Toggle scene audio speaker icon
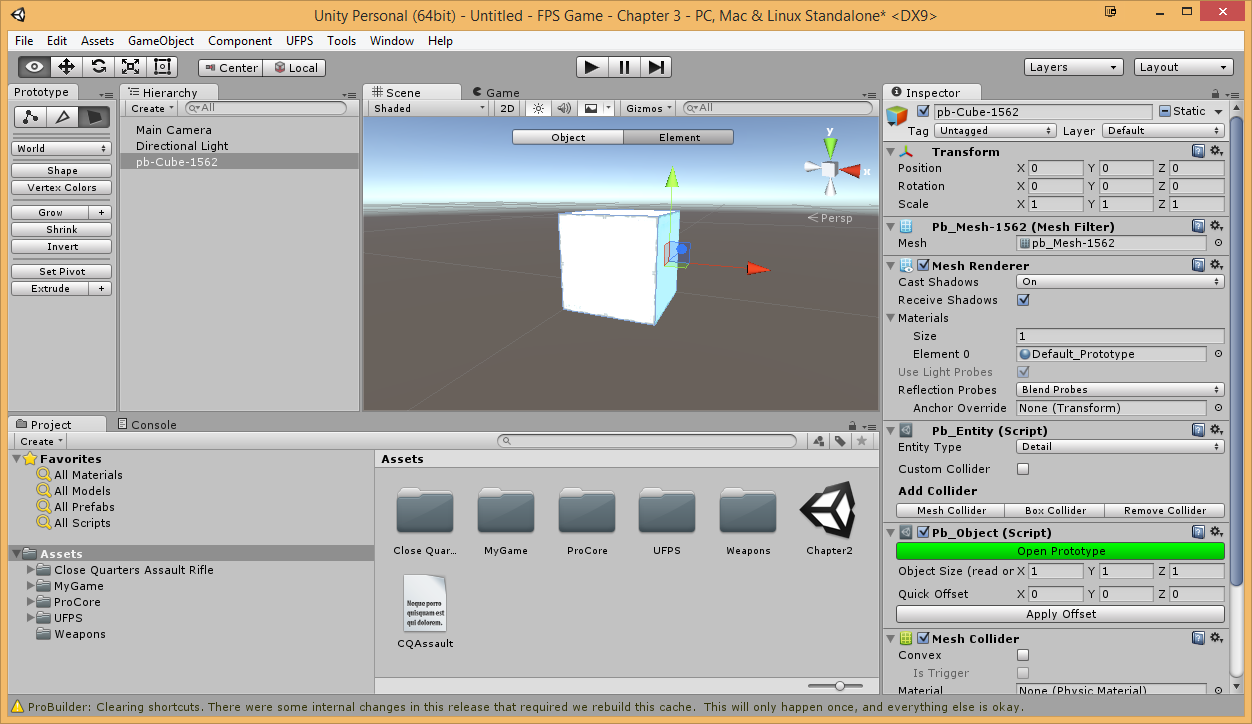Screen dimensions: 1252x724 (564, 108)
